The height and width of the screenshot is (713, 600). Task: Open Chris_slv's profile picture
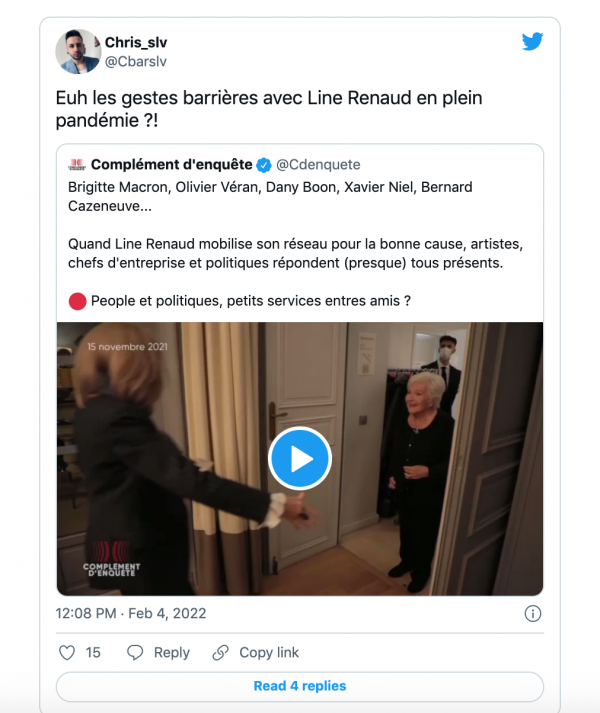[x=78, y=51]
